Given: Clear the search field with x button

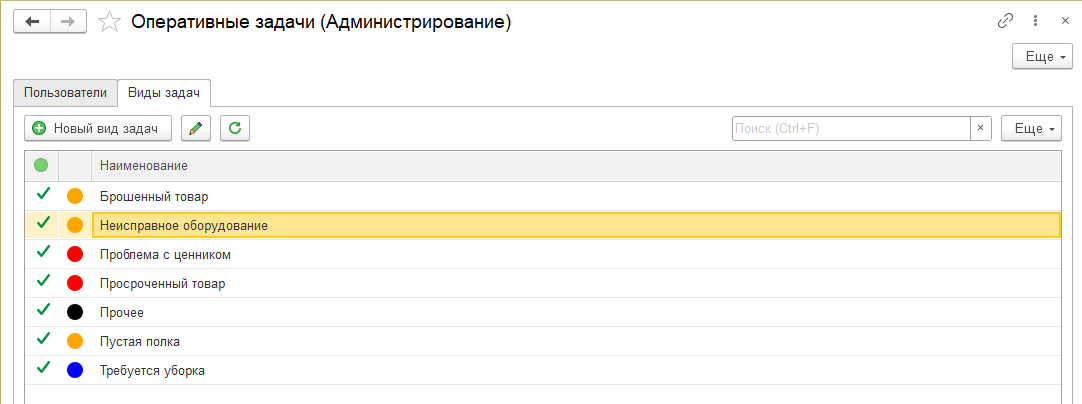Looking at the screenshot, I should (x=981, y=128).
